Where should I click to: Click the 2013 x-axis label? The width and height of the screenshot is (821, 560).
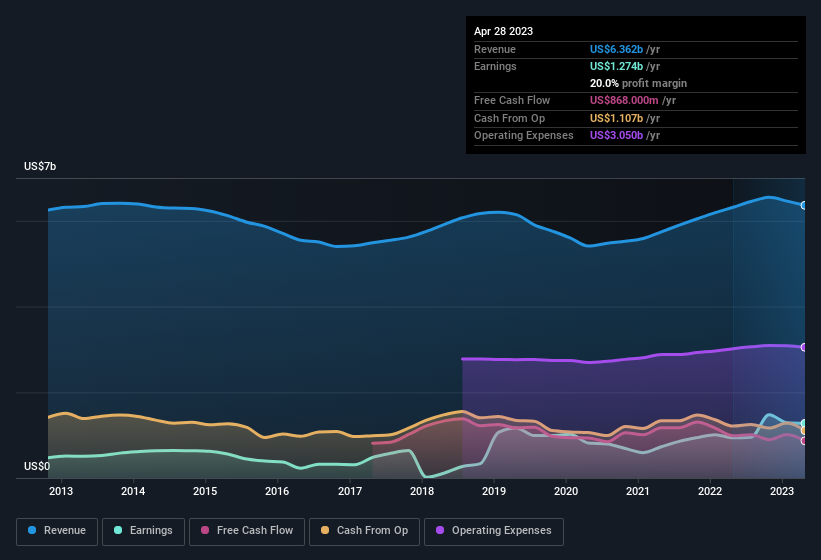pyautogui.click(x=61, y=491)
